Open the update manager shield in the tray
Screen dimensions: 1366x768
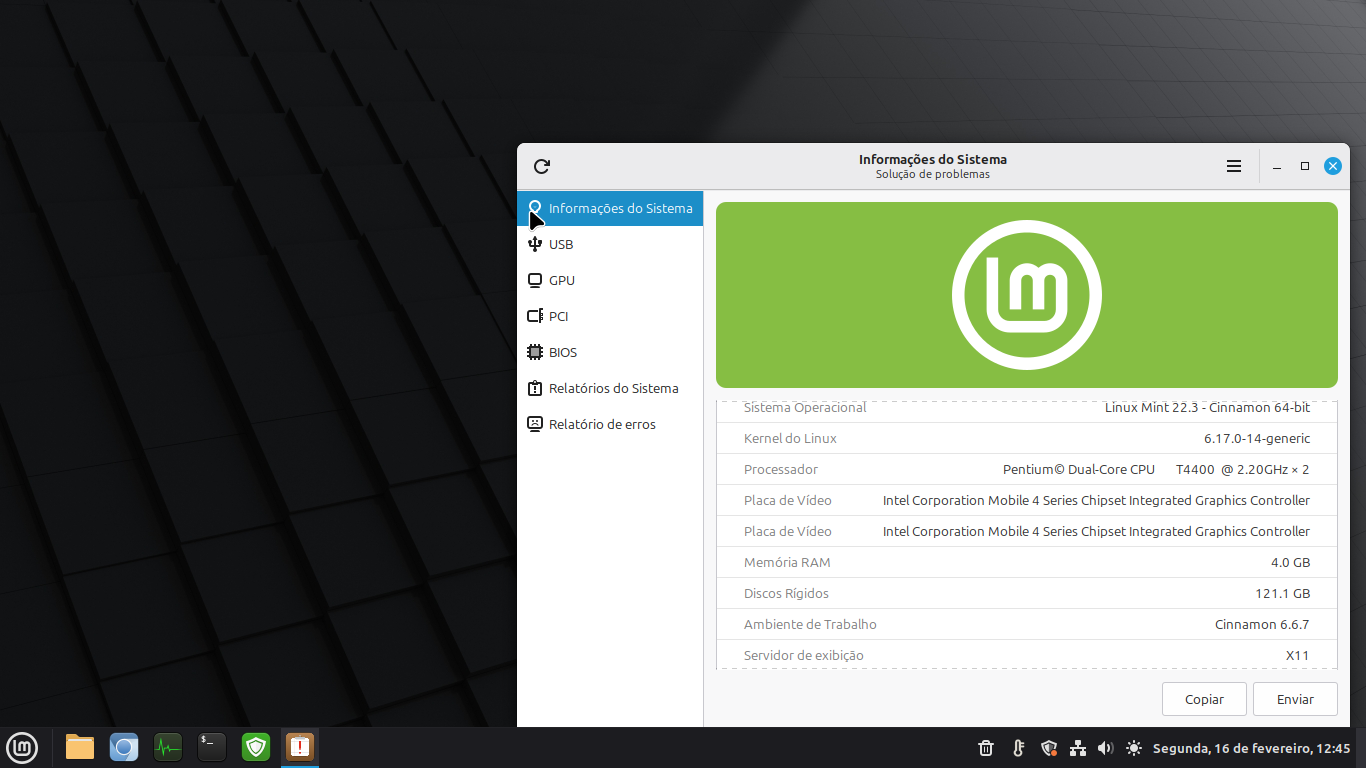pyautogui.click(x=1049, y=748)
